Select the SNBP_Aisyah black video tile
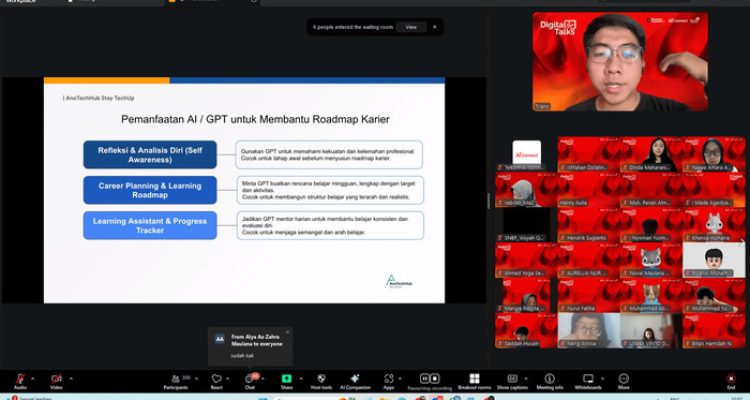The image size is (750, 400). pos(526,225)
